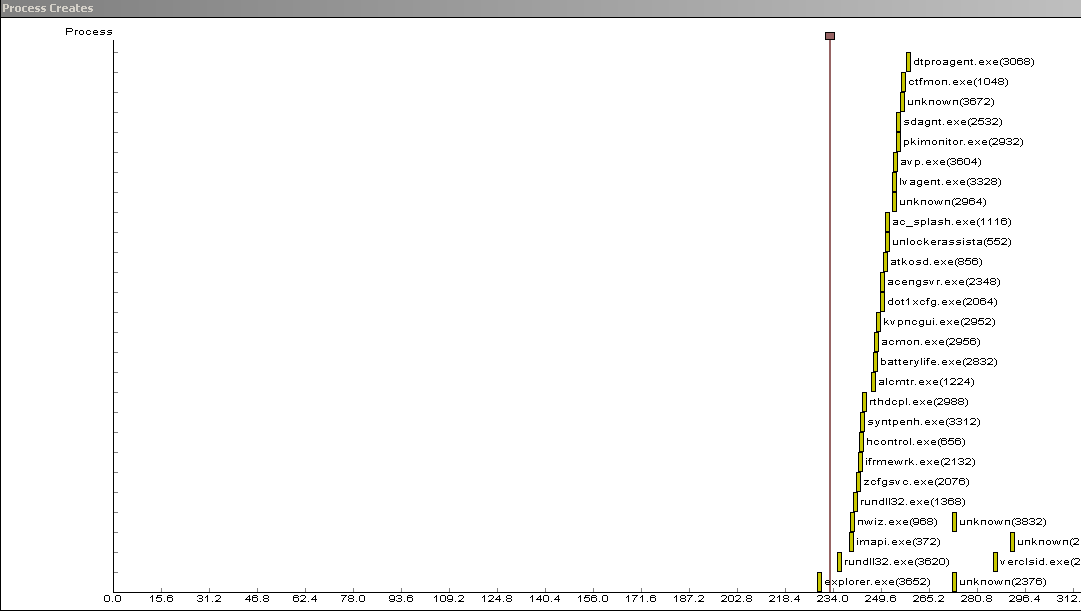Select the explorer.exe(3652) process bar
The image size is (1081, 611).
coord(819,581)
